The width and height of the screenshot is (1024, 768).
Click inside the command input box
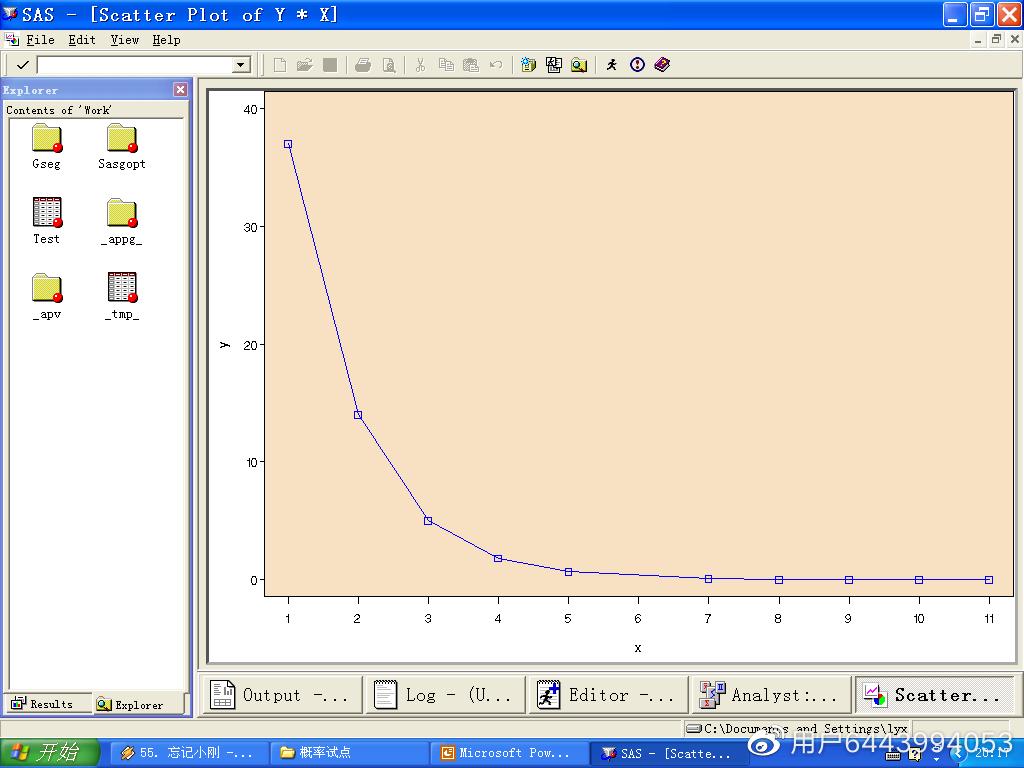(135, 65)
